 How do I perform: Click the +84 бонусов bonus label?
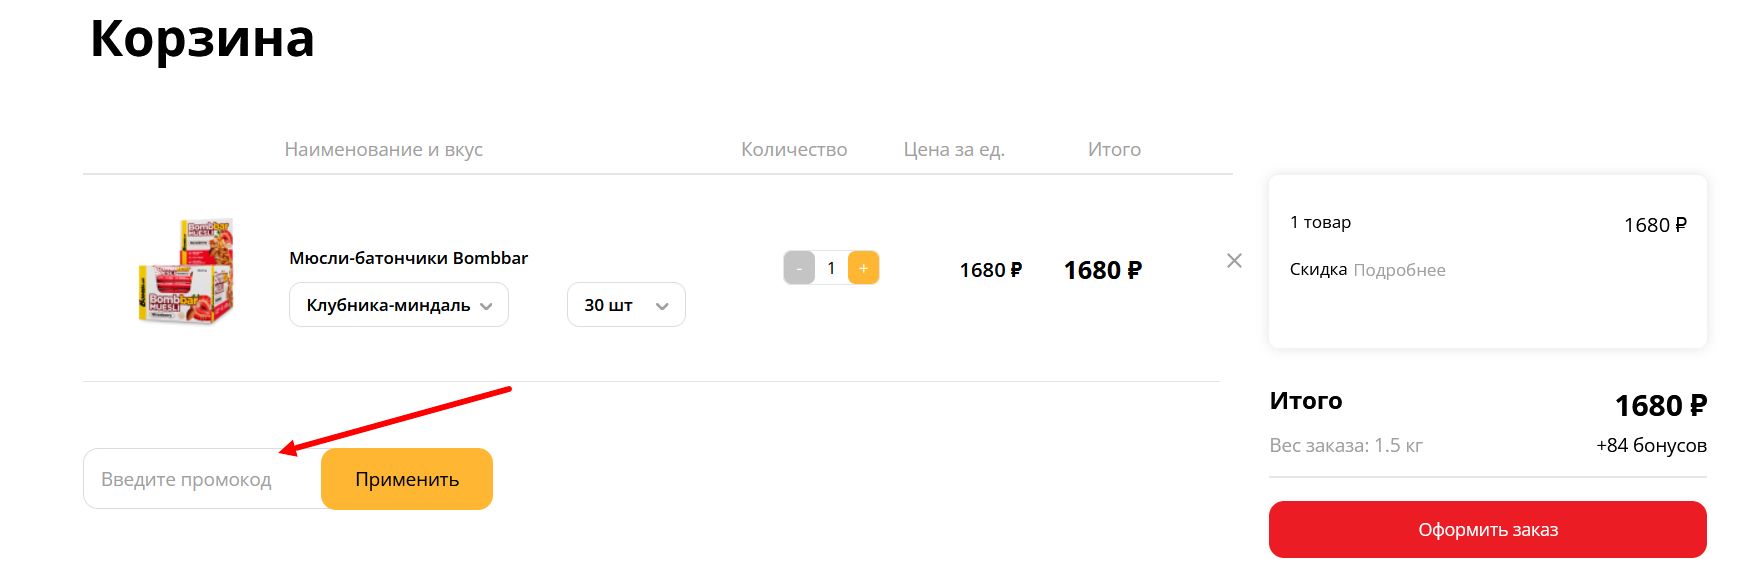coord(1651,445)
